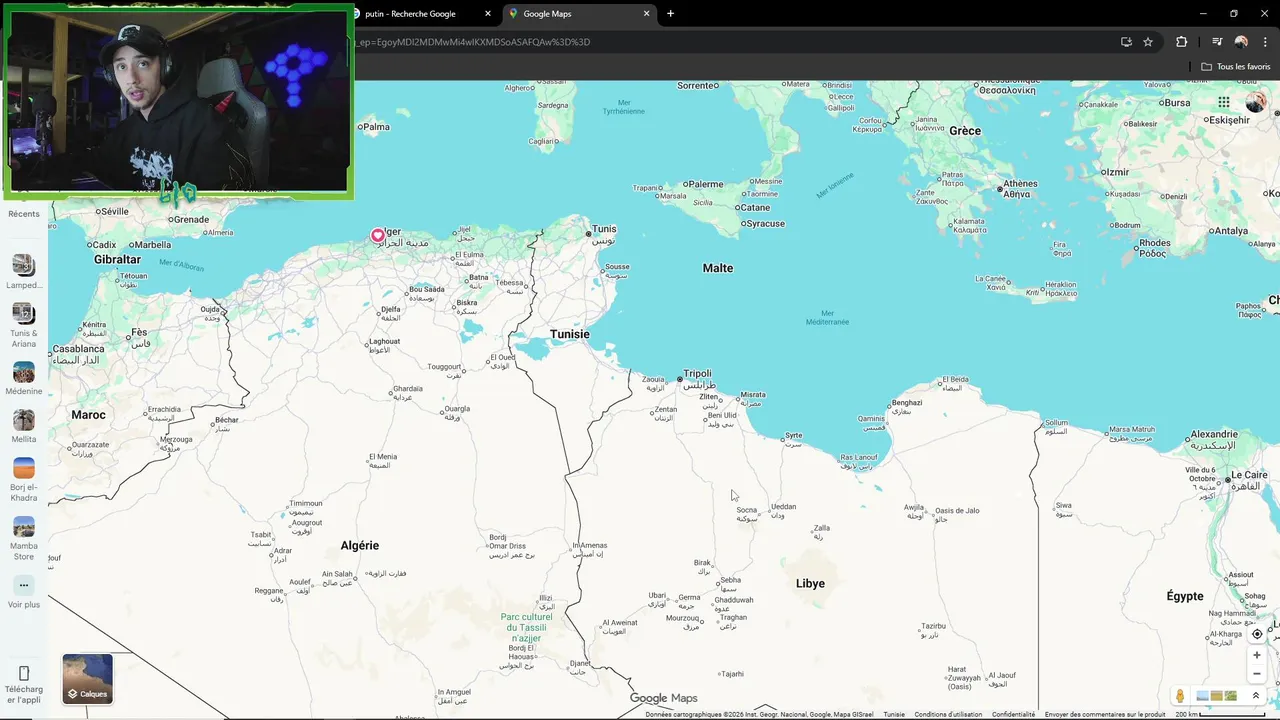
Task: Click the saved heart pin near Alger
Action: coord(377,236)
